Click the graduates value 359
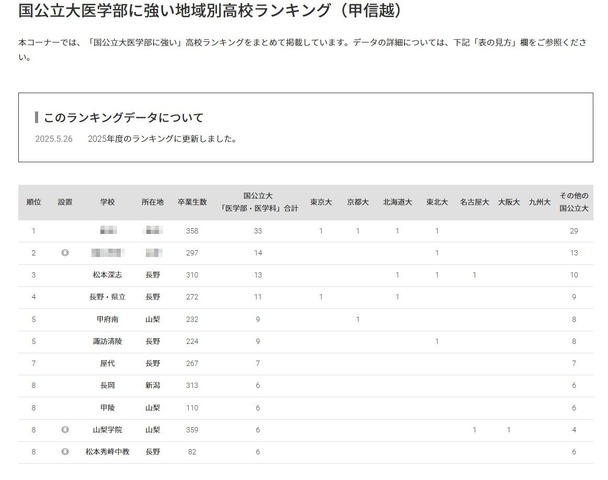608x480 pixels. [192, 430]
